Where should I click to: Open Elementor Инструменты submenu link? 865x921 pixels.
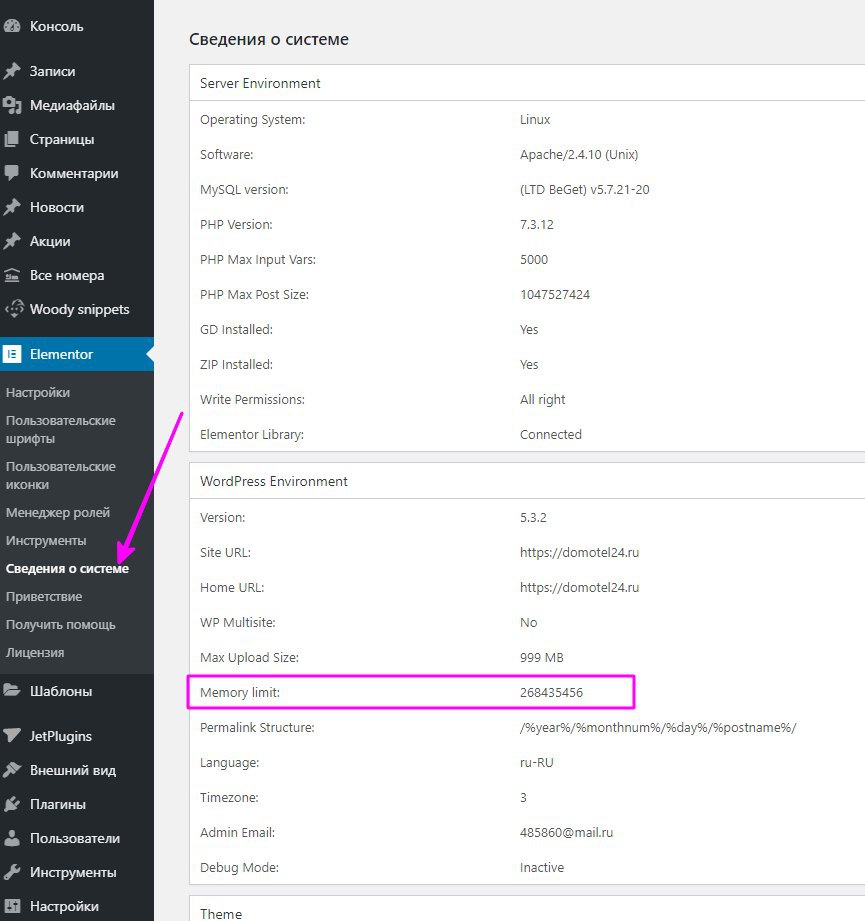pyautogui.click(x=46, y=540)
